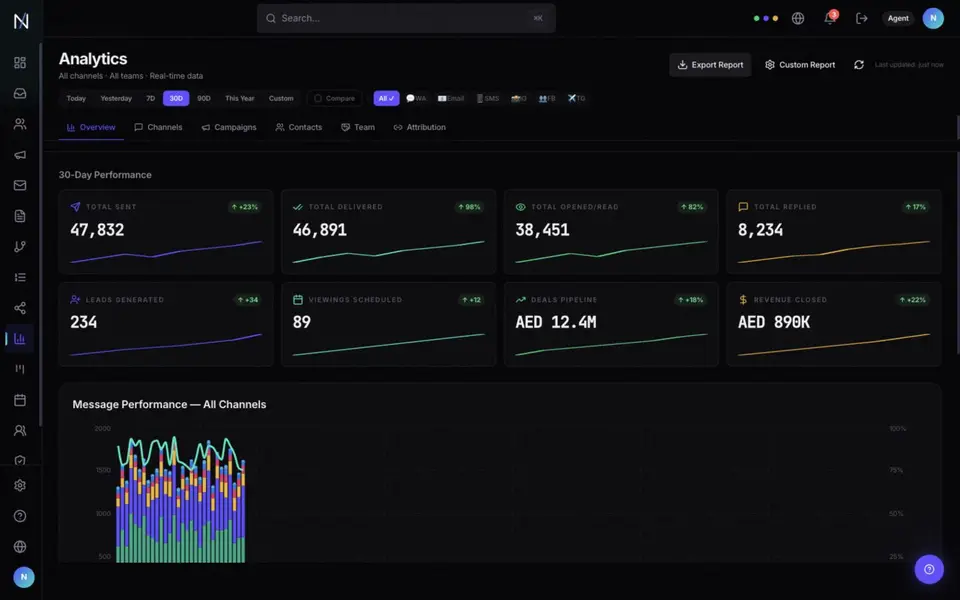Open the team users icon below calendar
Viewport: 960px width, 600px height.
(x=20, y=430)
